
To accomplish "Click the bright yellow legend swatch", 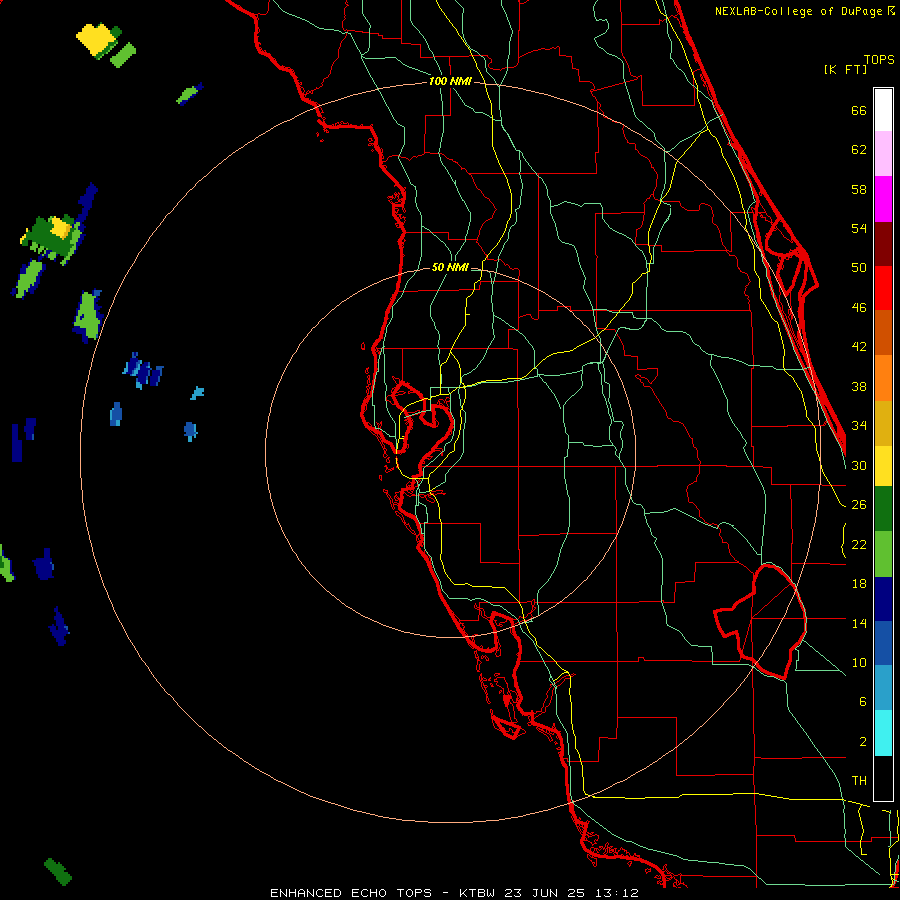I will click(x=883, y=465).
